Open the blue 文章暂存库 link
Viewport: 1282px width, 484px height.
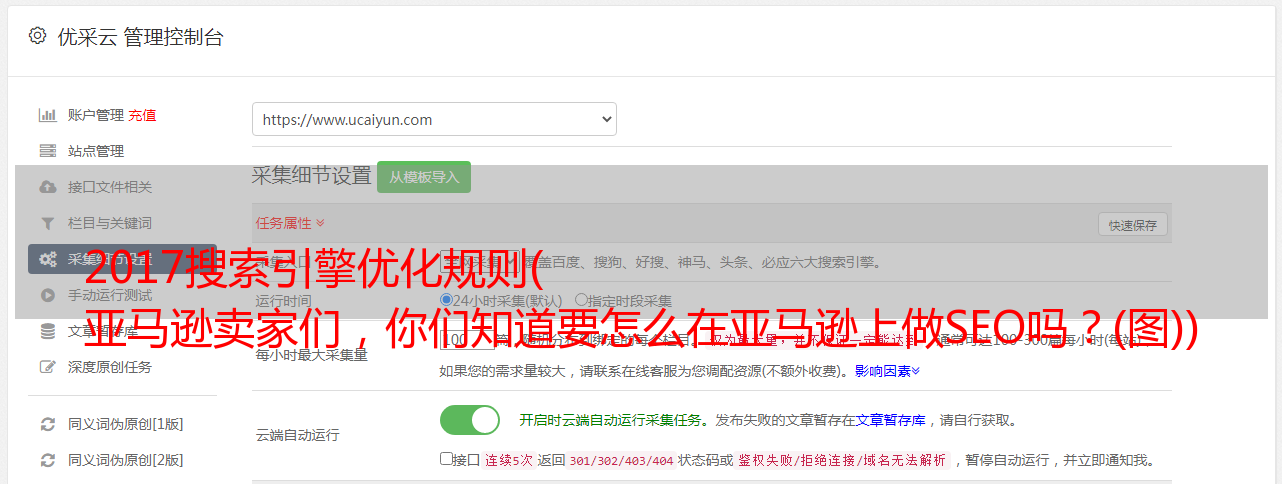(890, 420)
